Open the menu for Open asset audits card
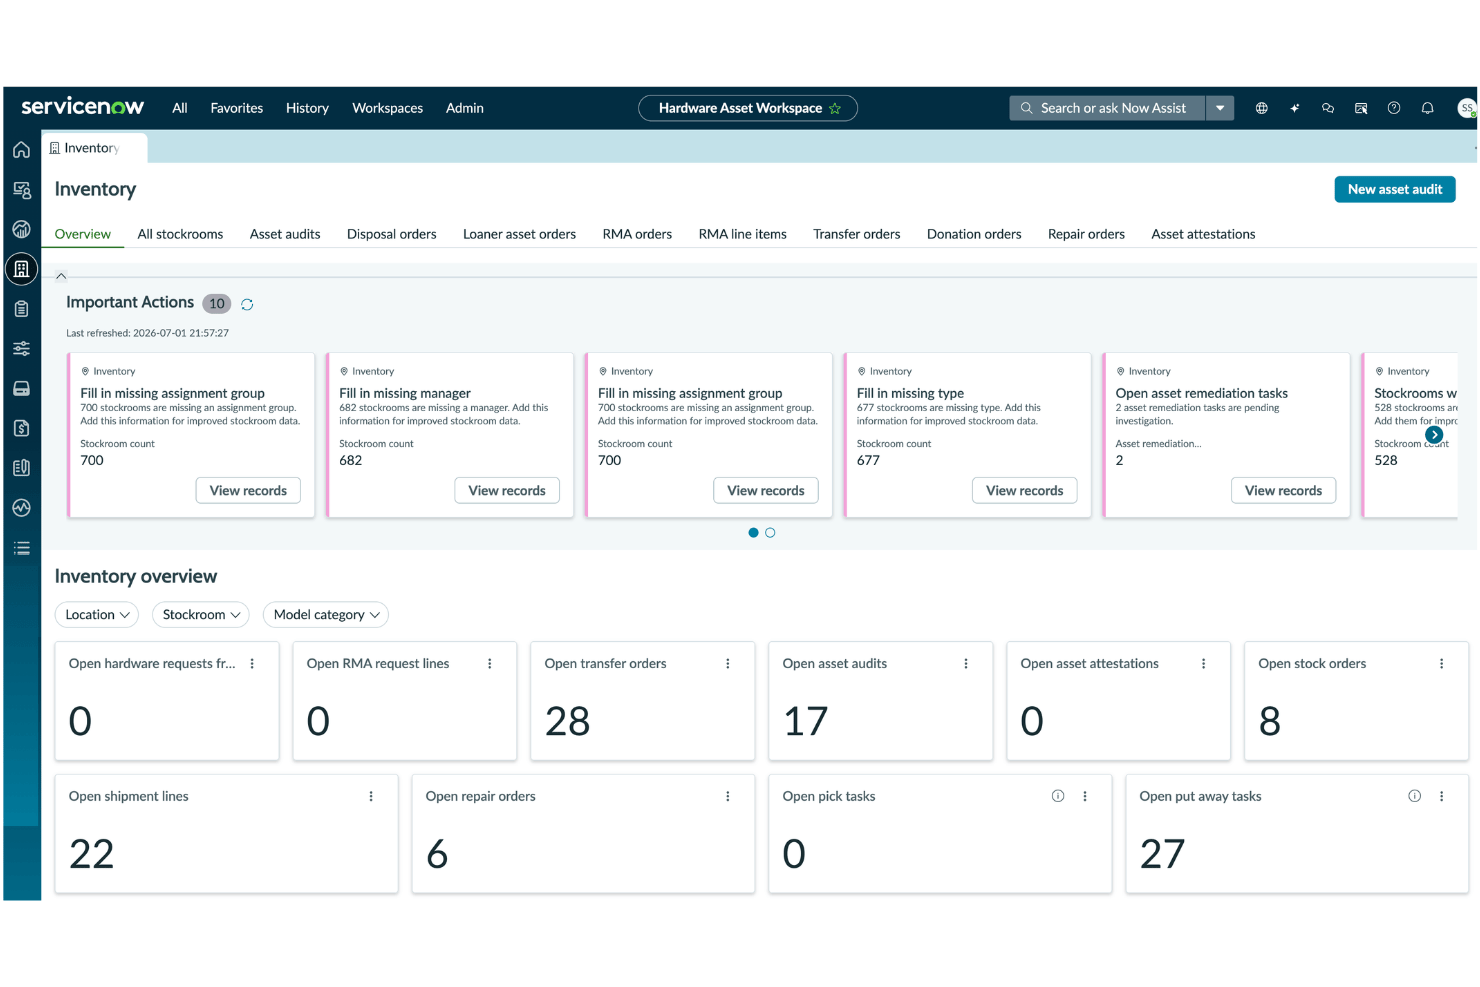The width and height of the screenshot is (1480, 987). pos(966,664)
